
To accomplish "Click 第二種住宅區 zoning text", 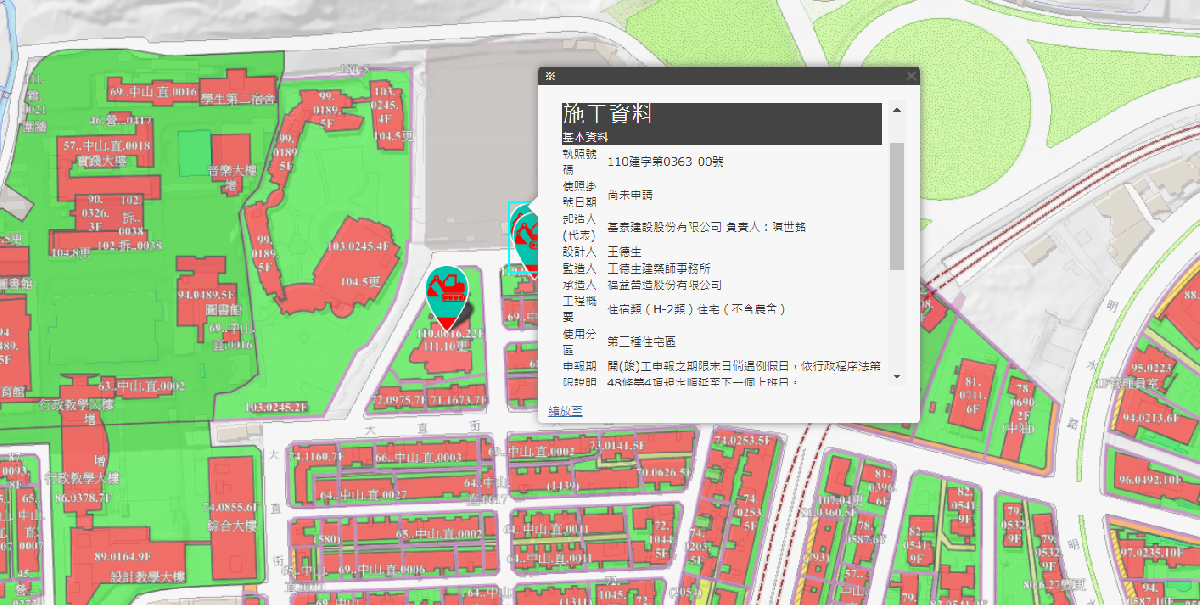I will (x=640, y=341).
